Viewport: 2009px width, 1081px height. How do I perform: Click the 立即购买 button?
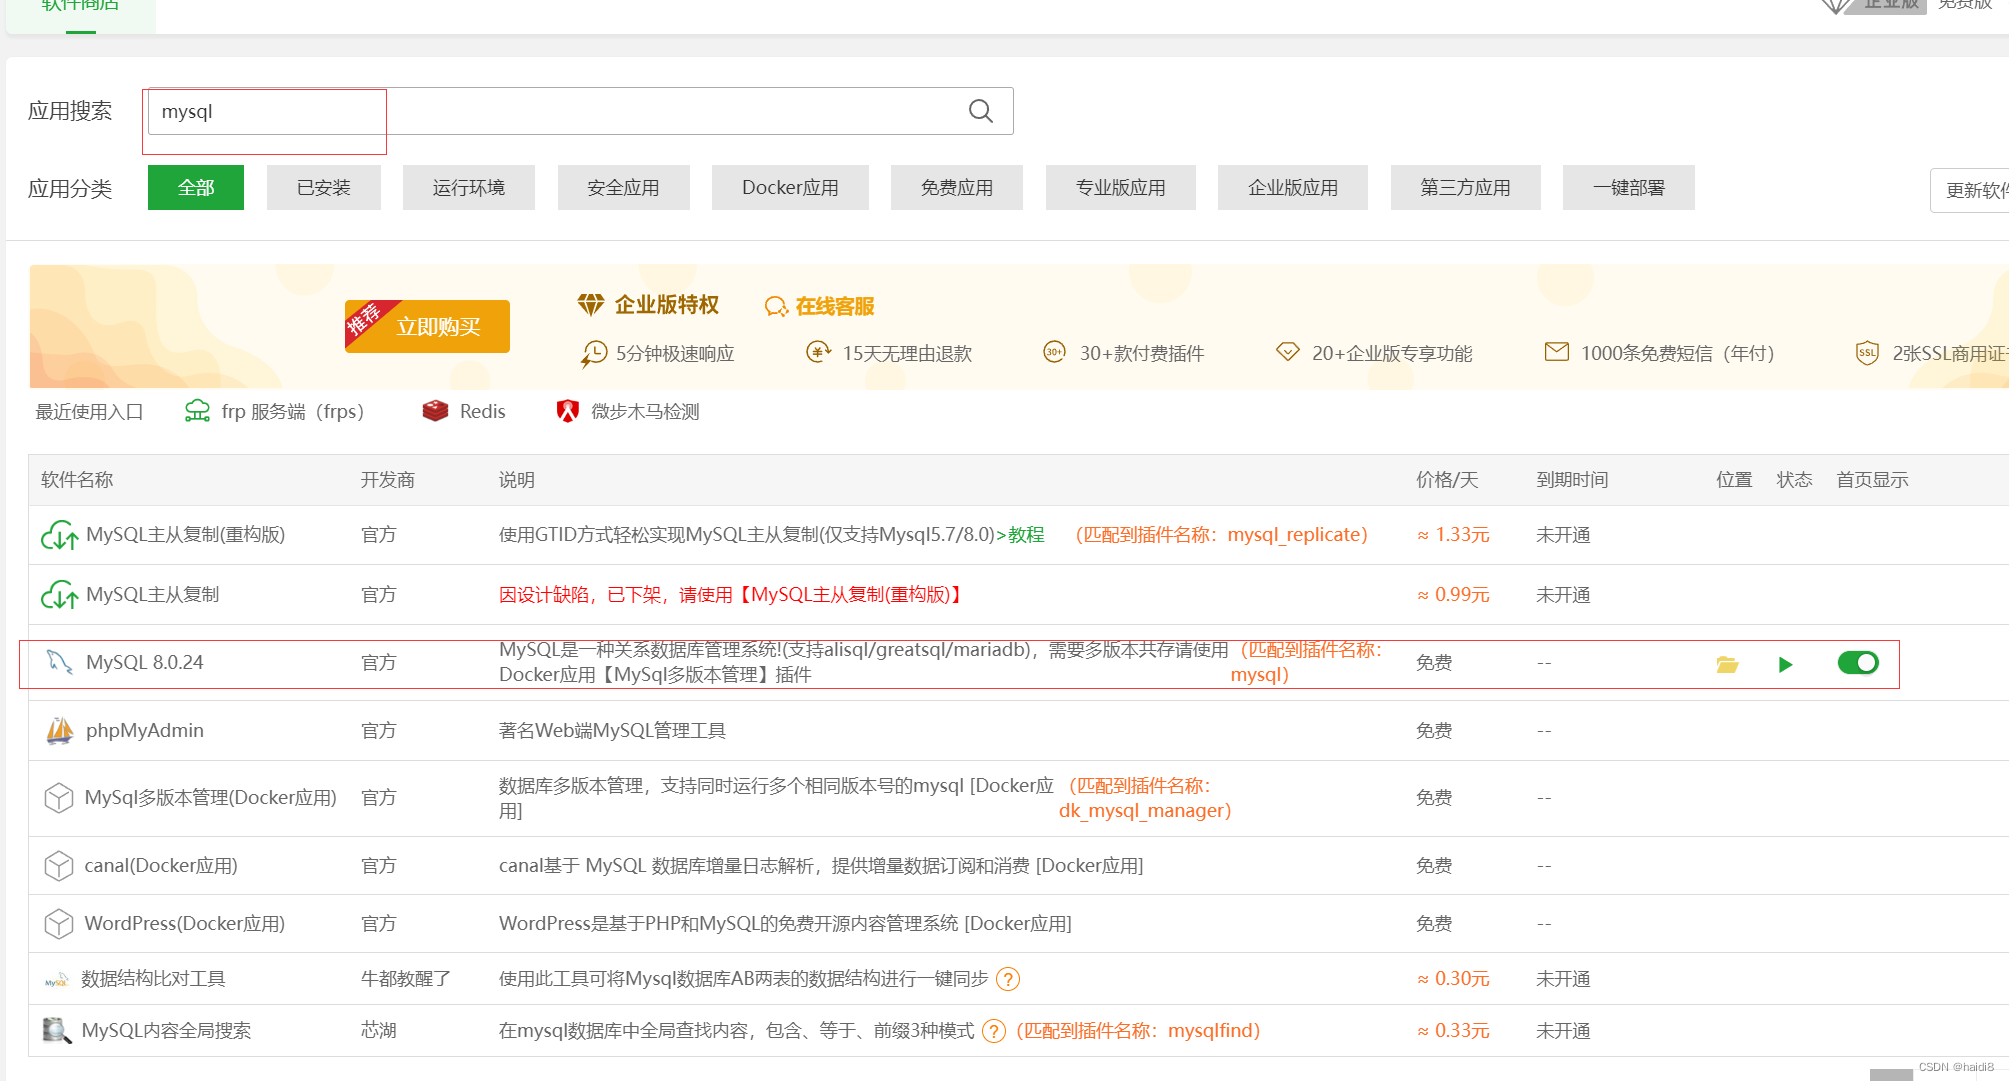pos(428,326)
